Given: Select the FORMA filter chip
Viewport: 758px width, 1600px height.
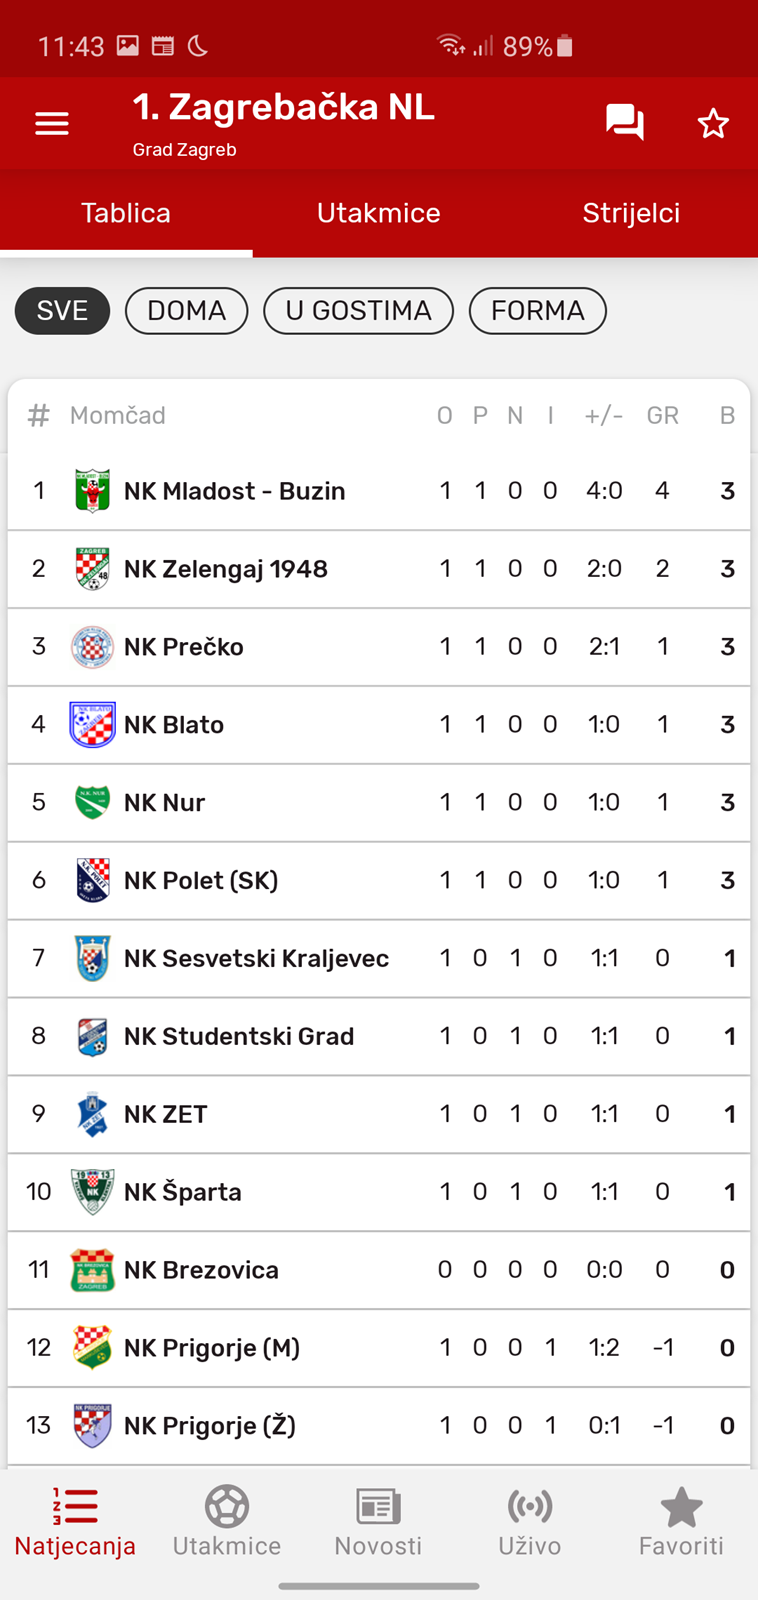Looking at the screenshot, I should [x=538, y=311].
